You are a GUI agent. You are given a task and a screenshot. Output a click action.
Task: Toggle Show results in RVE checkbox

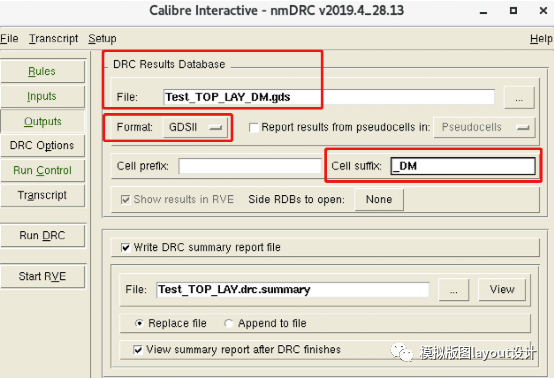(125, 200)
